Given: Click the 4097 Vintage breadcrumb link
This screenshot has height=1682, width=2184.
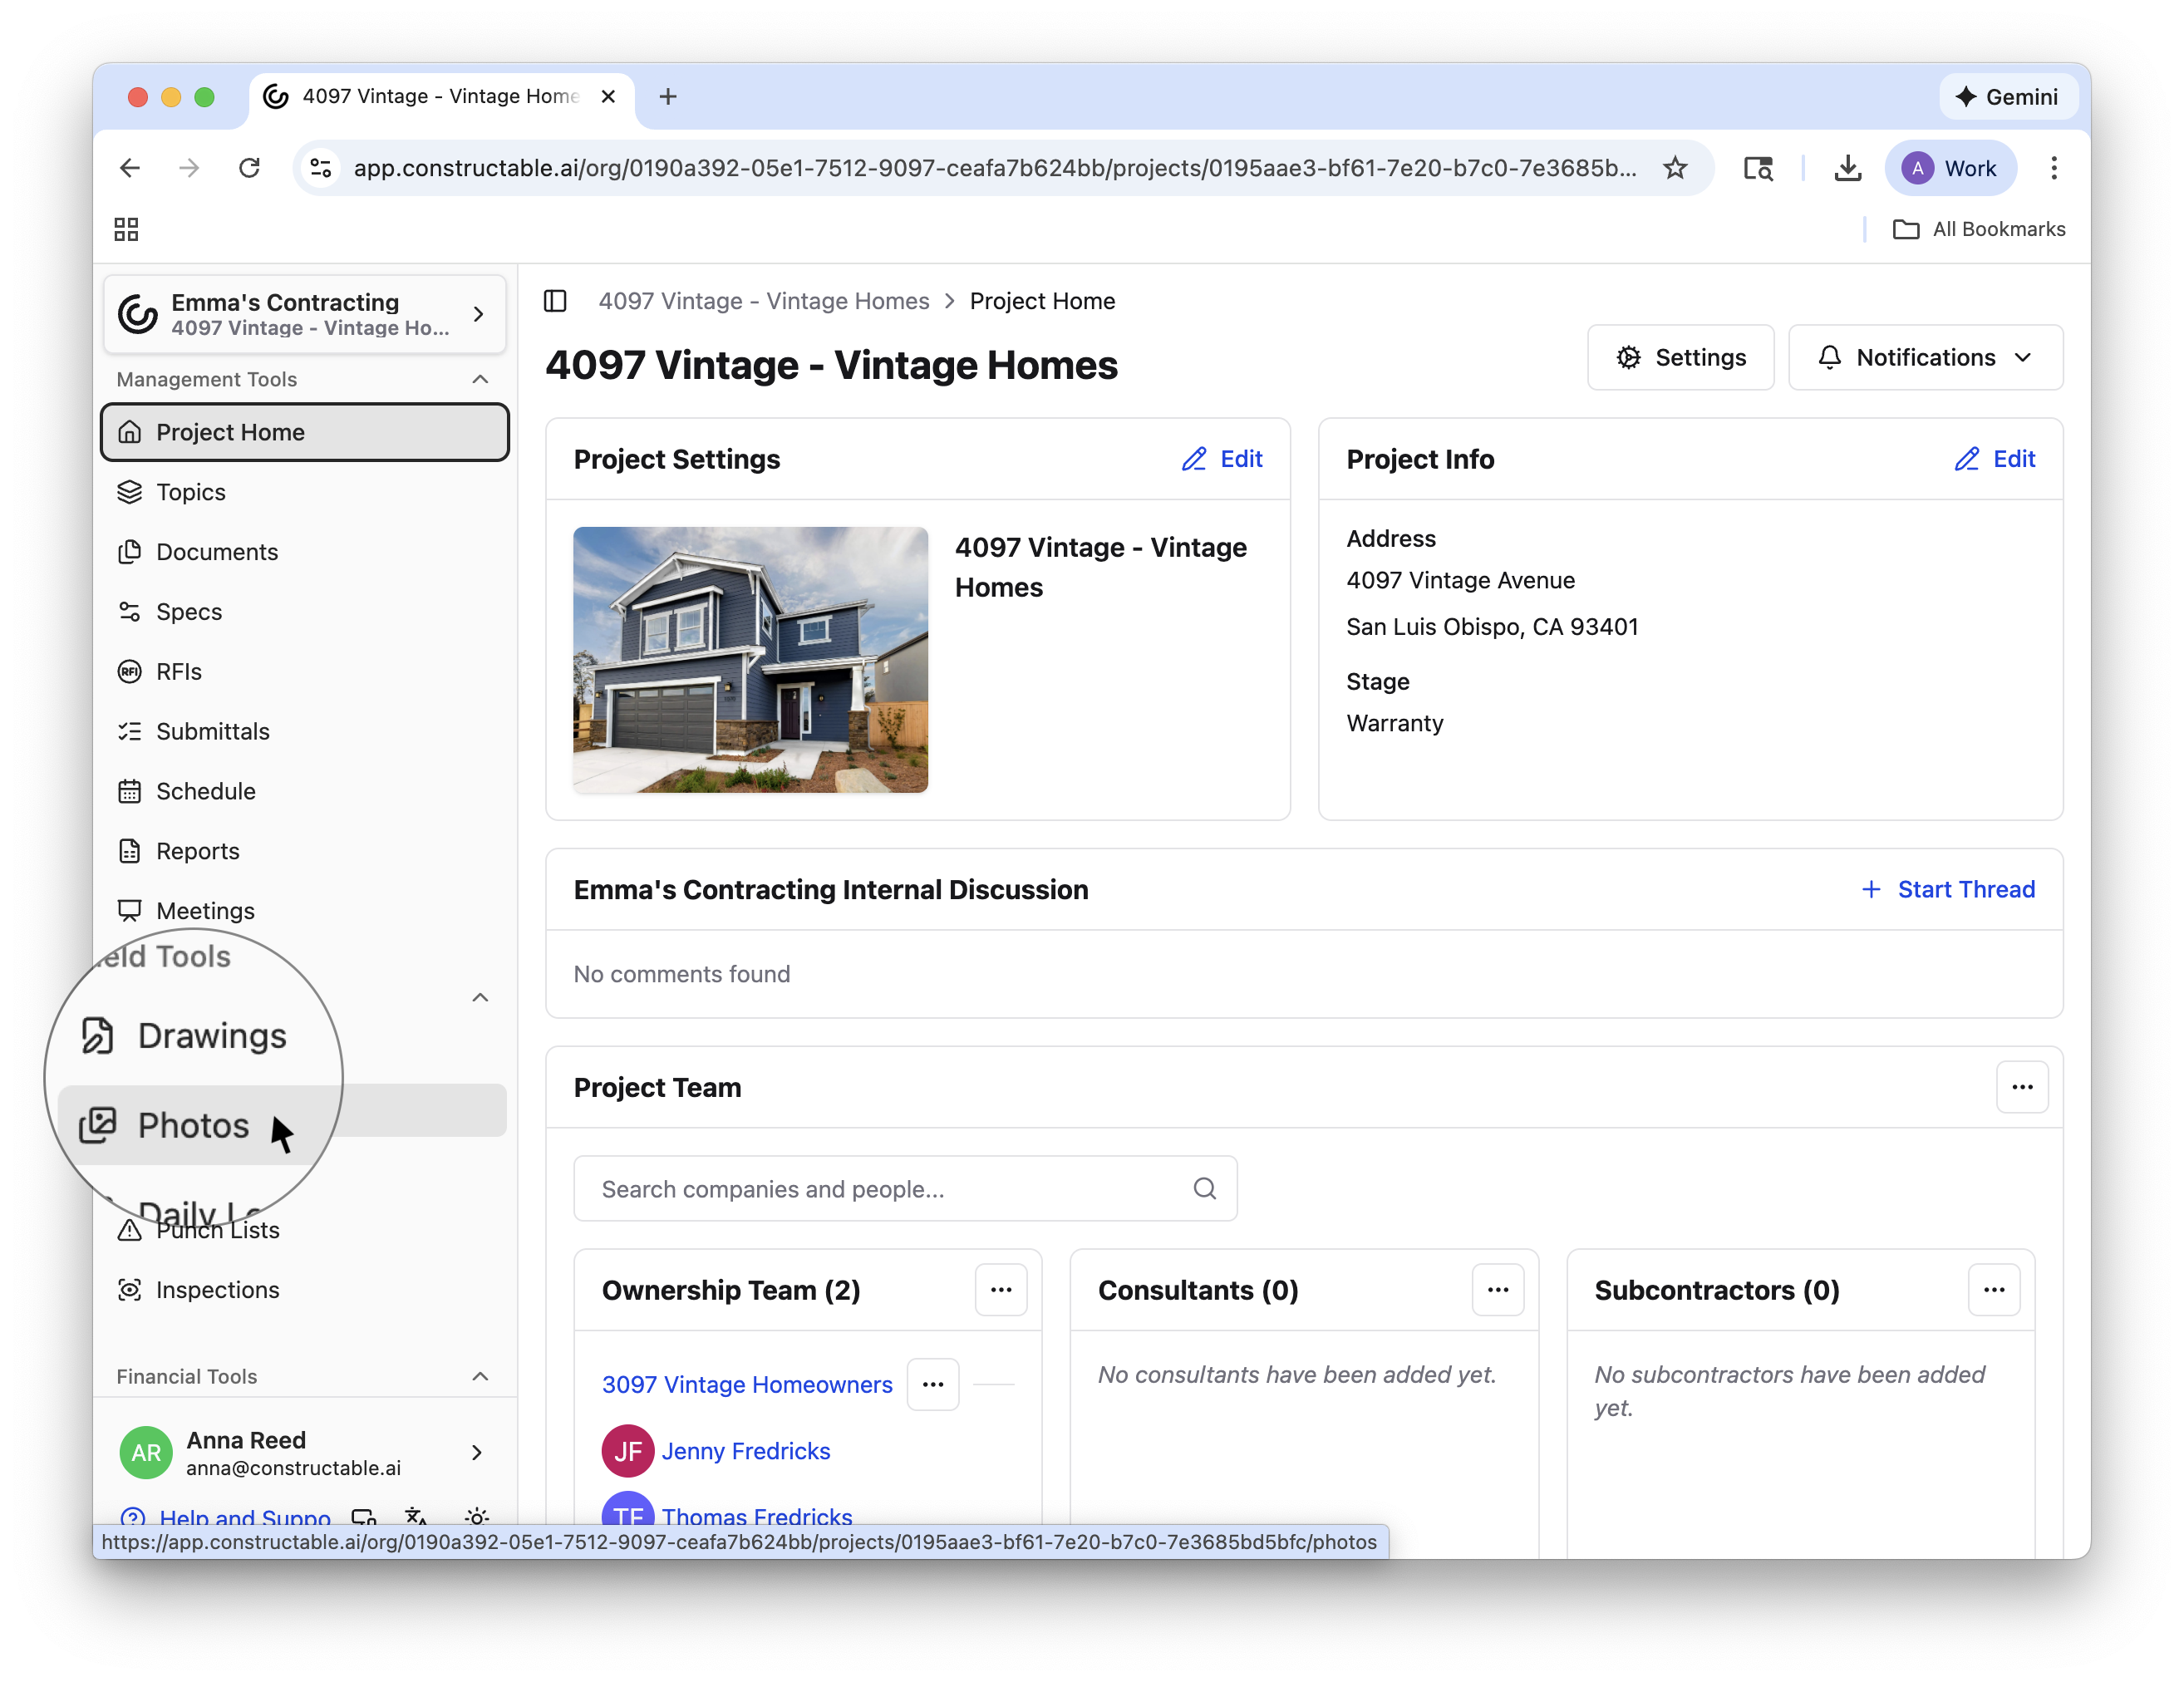Looking at the screenshot, I should click(x=764, y=301).
